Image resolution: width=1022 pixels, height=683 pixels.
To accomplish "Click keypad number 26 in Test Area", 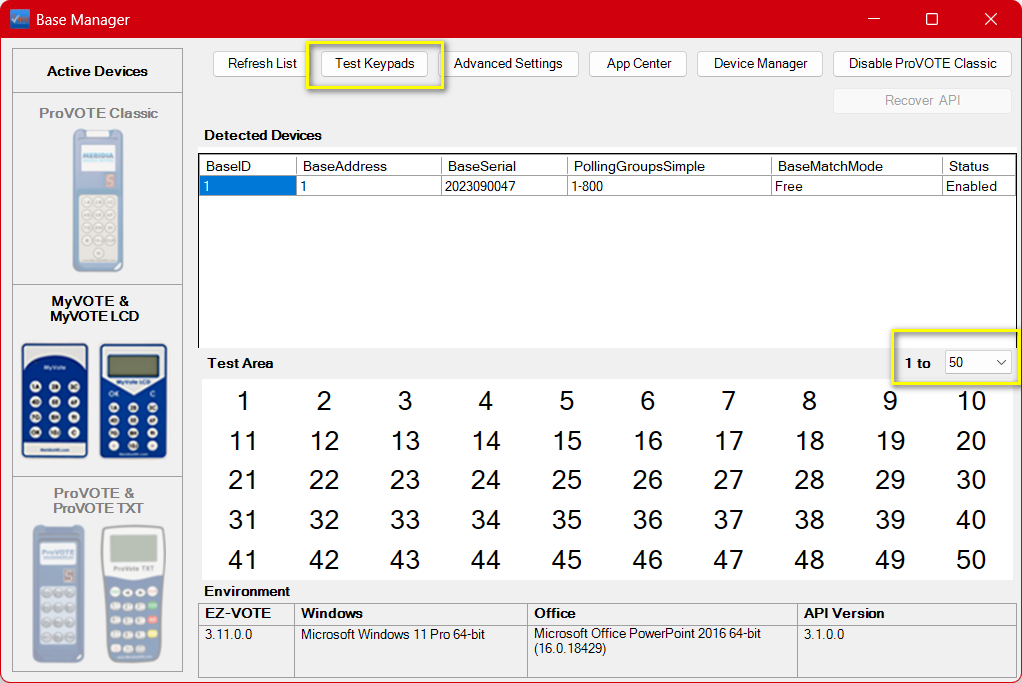I will pyautogui.click(x=647, y=480).
